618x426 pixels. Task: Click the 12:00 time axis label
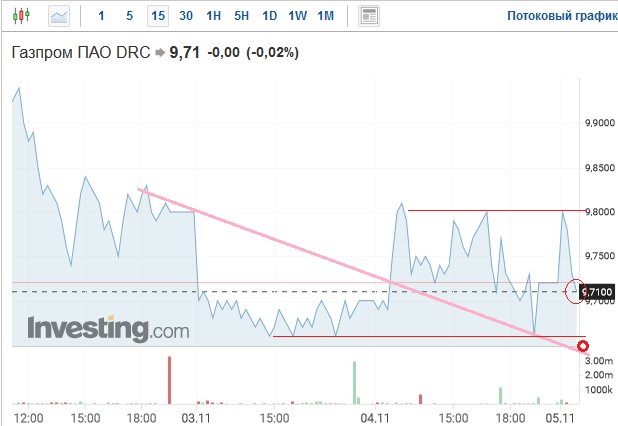28,418
